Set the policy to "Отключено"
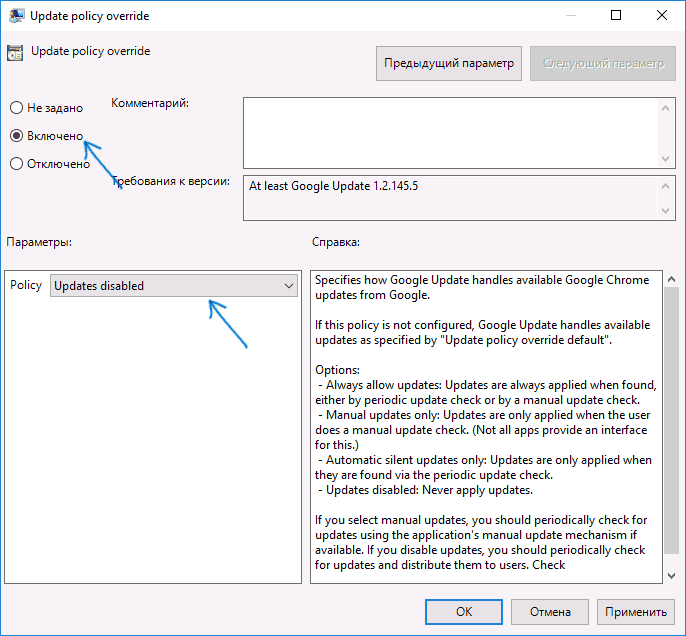Viewport: 686px width, 636px height. click(16, 164)
